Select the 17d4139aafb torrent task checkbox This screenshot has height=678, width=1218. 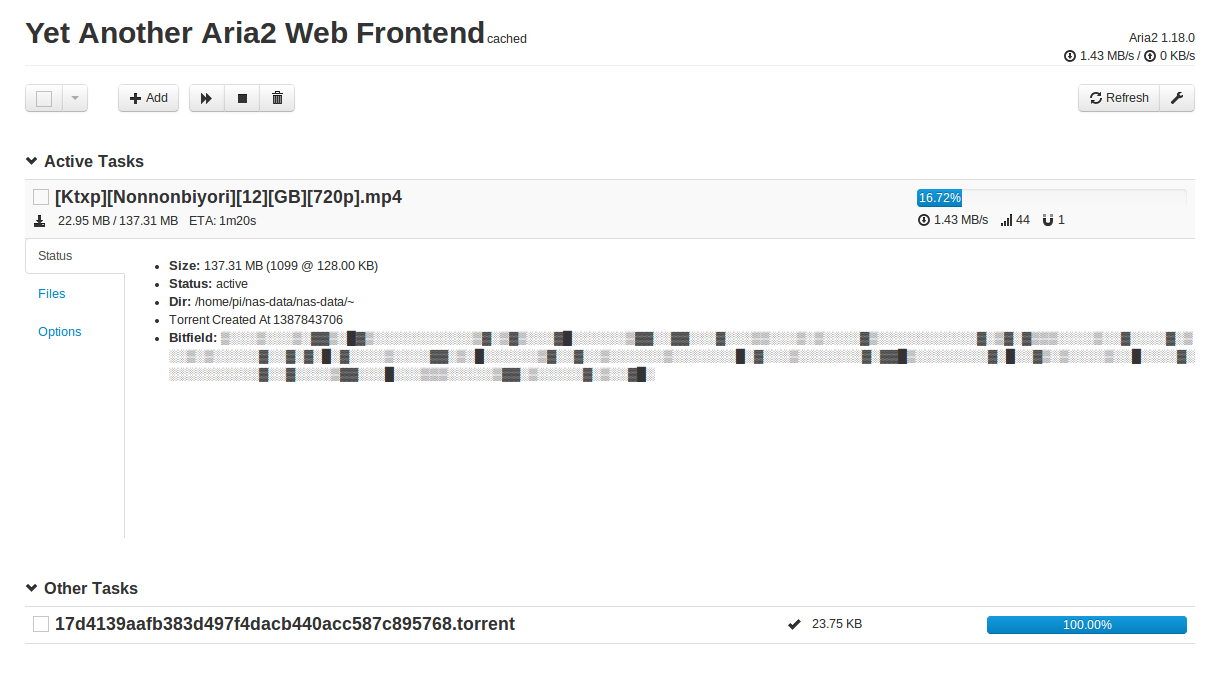coord(41,624)
